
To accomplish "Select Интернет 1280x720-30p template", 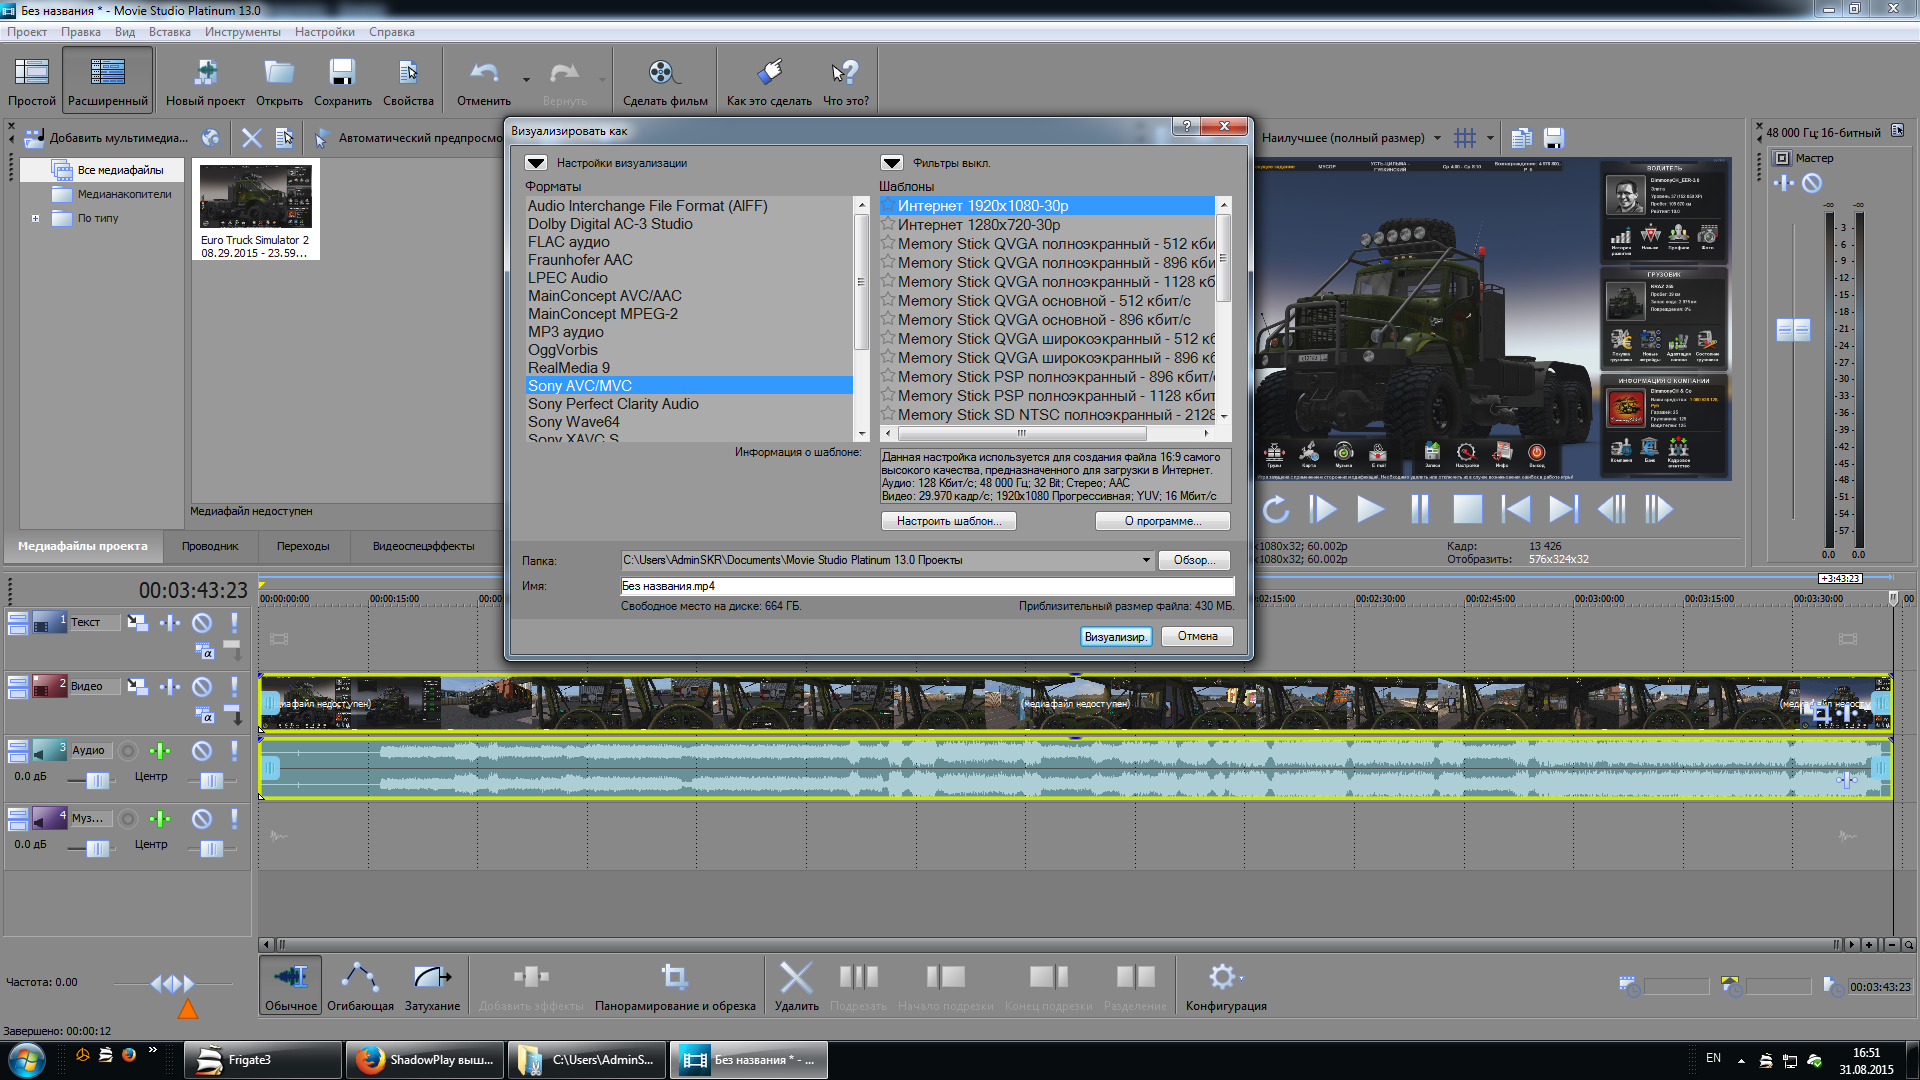I will coord(1047,225).
